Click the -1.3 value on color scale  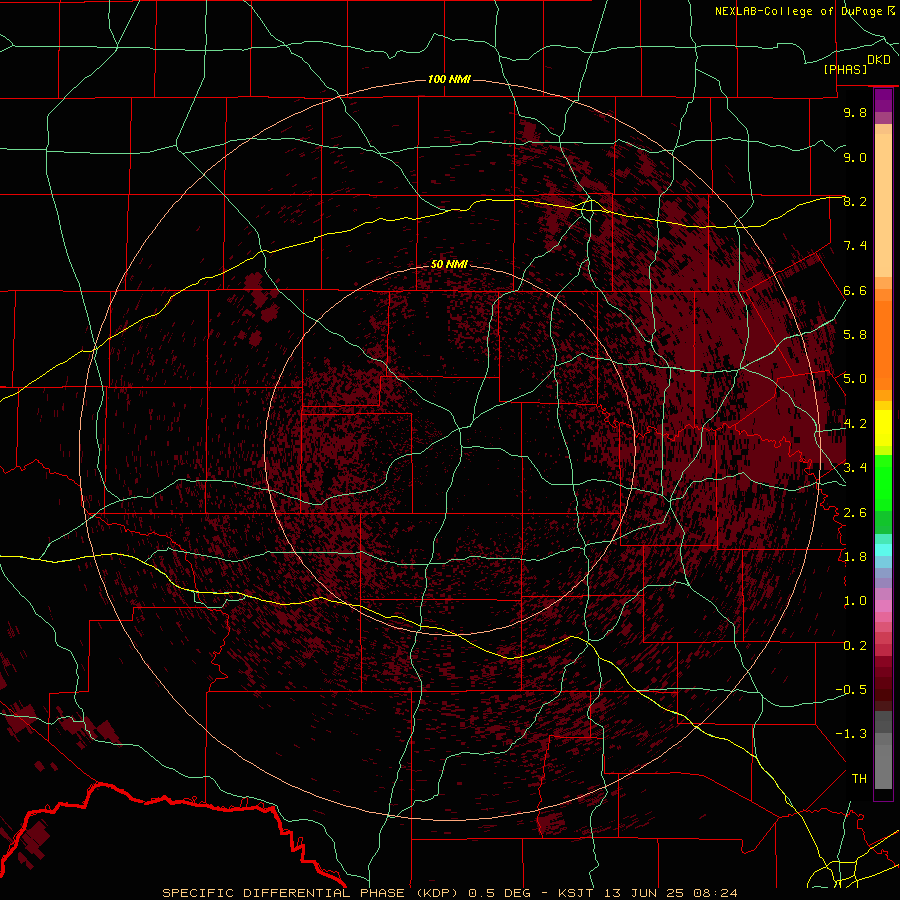coord(851,734)
